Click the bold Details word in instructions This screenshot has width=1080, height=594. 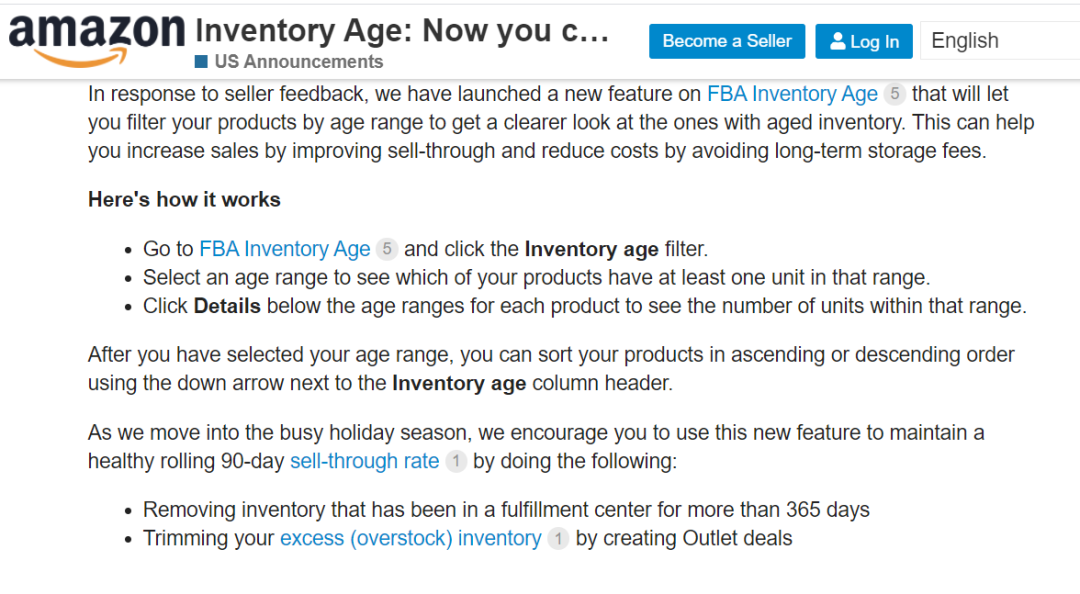point(227,306)
